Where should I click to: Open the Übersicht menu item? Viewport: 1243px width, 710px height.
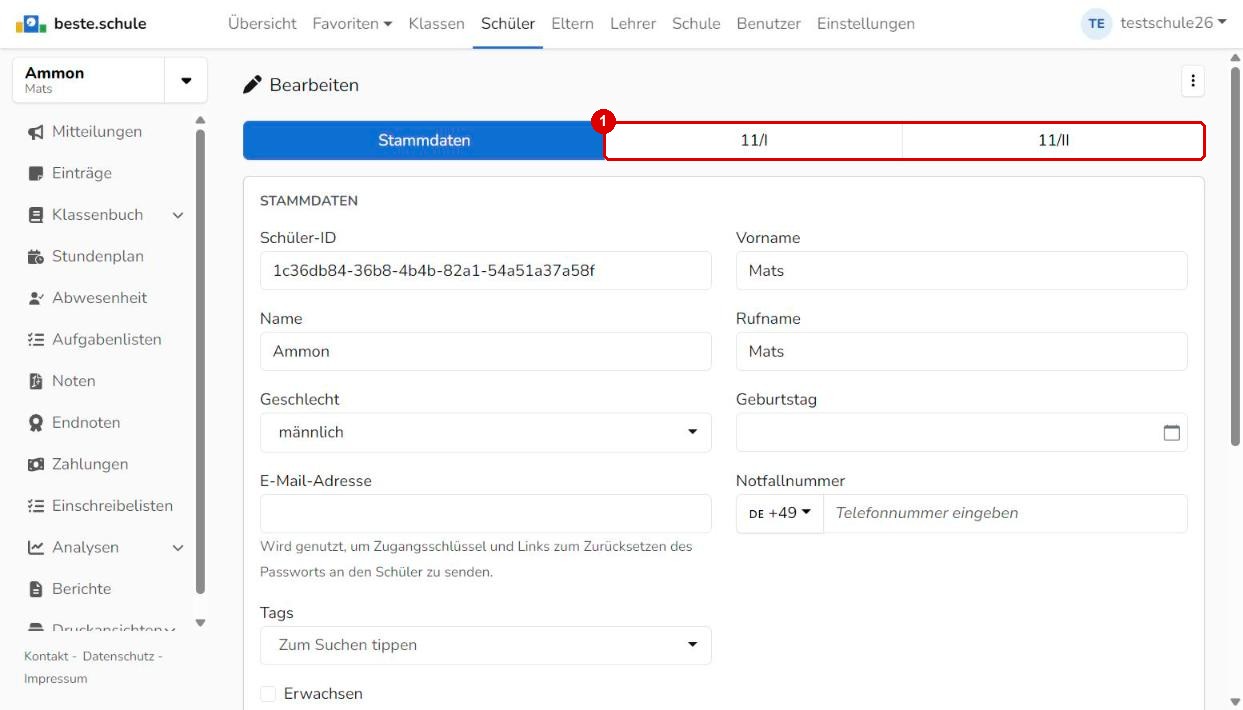coord(262,23)
